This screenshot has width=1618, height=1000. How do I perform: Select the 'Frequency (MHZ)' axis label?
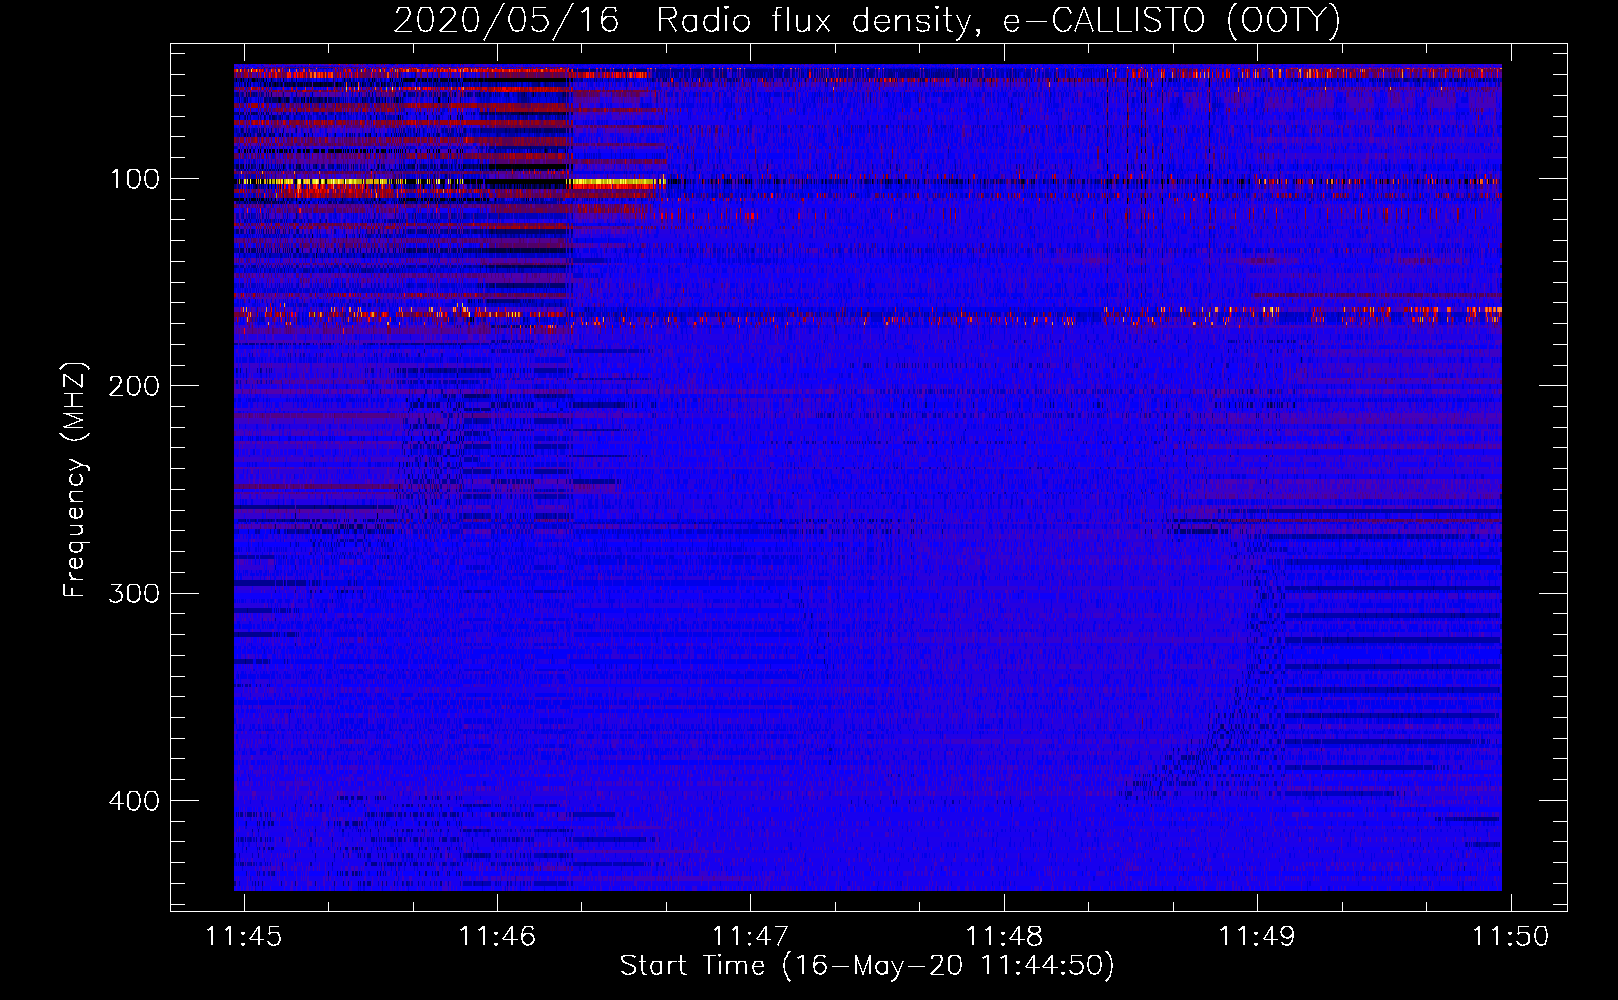(75, 479)
